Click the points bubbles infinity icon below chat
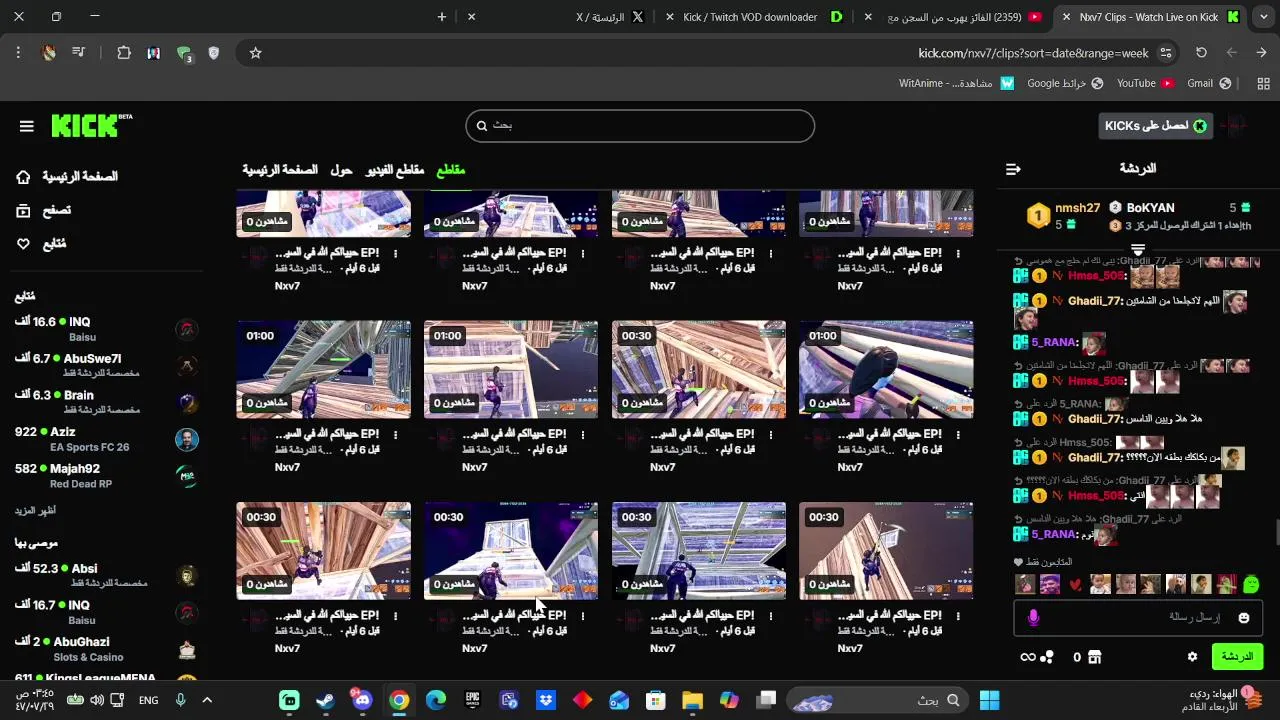Screen dimensions: 1280x720 point(1037,657)
